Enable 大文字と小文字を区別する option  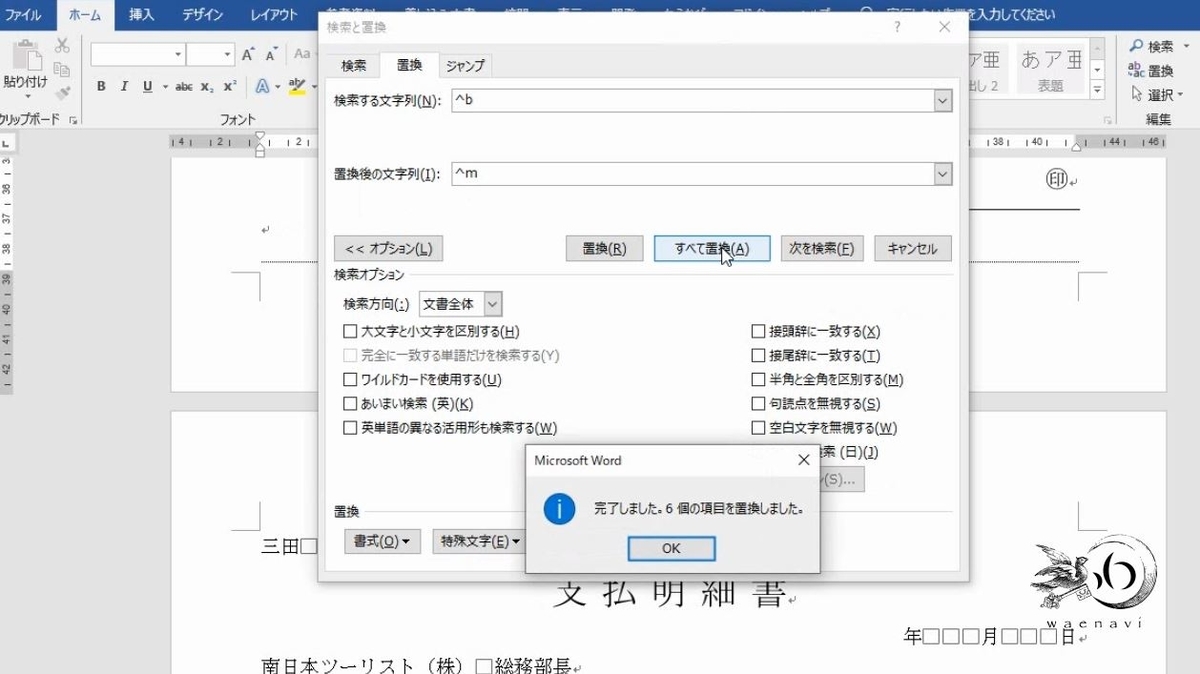(x=350, y=331)
